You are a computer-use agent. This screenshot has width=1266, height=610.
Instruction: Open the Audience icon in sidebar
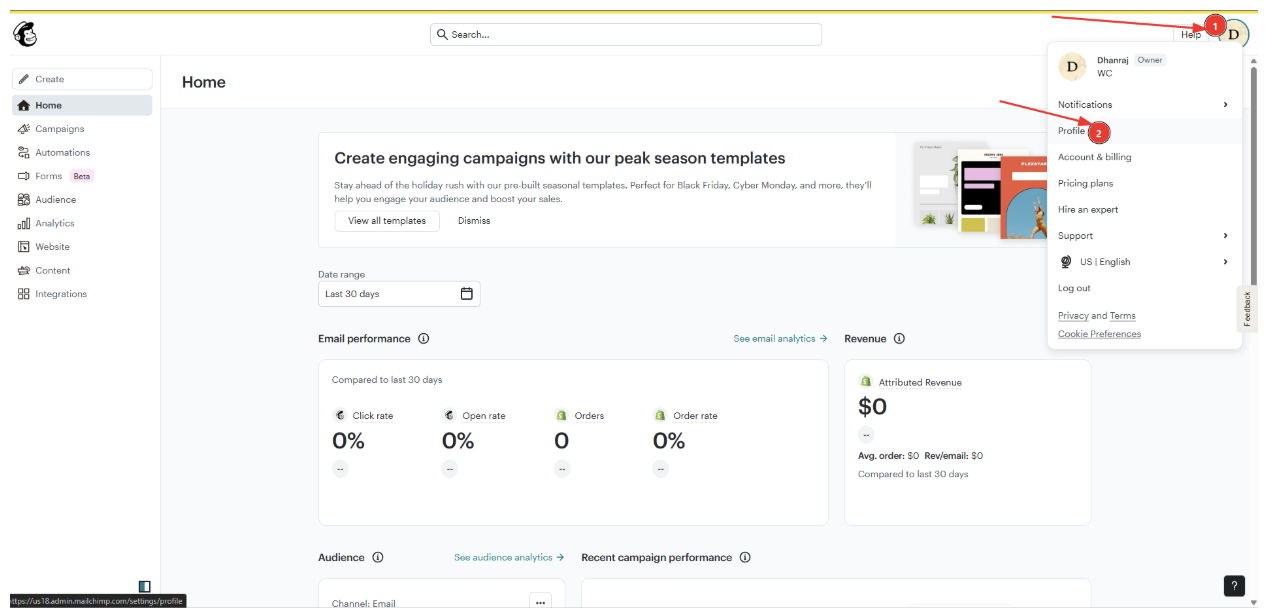tap(24, 200)
